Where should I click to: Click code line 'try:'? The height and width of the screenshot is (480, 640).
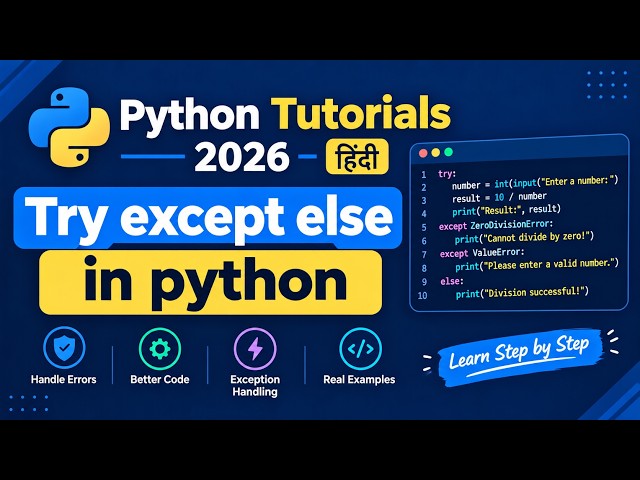point(447,174)
